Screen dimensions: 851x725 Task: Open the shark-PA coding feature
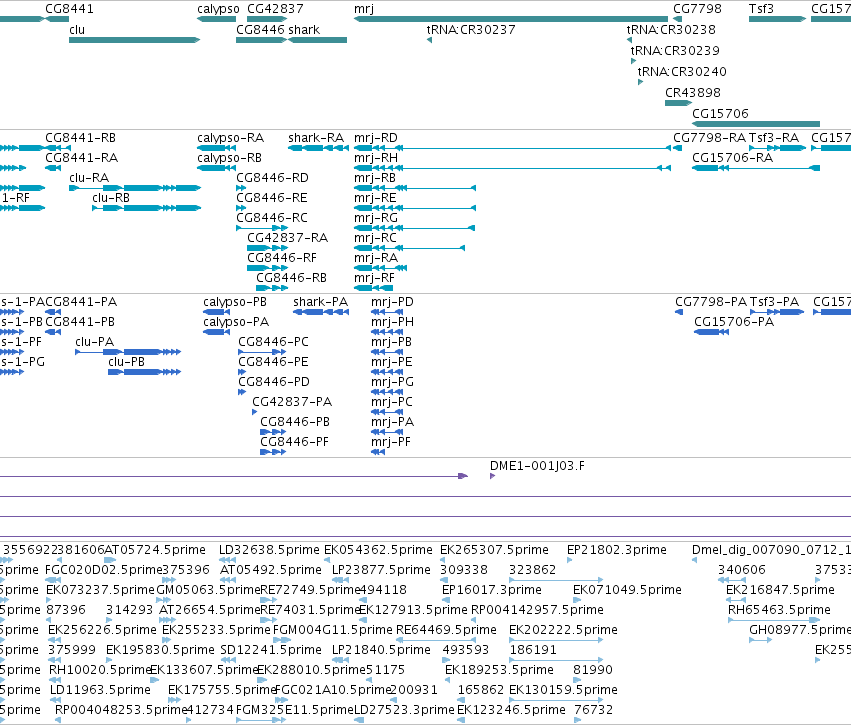[x=321, y=312]
